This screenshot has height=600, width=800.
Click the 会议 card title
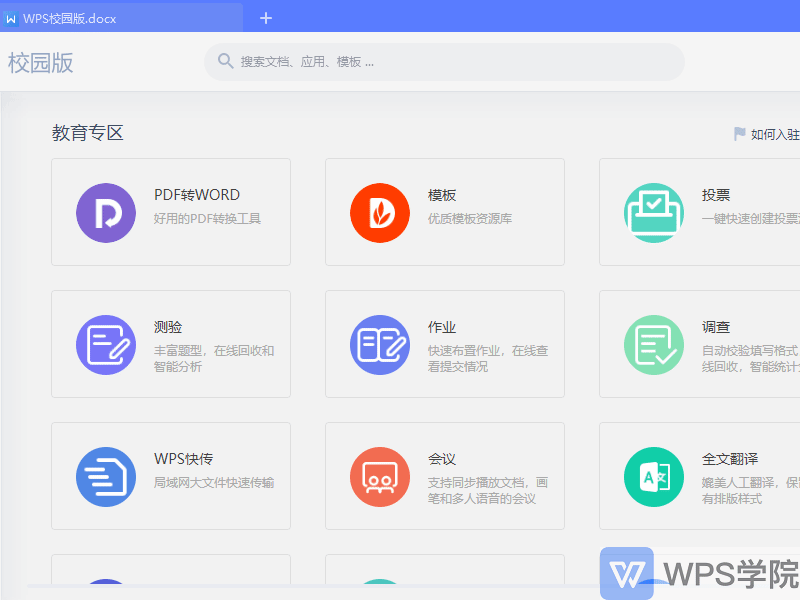point(442,459)
